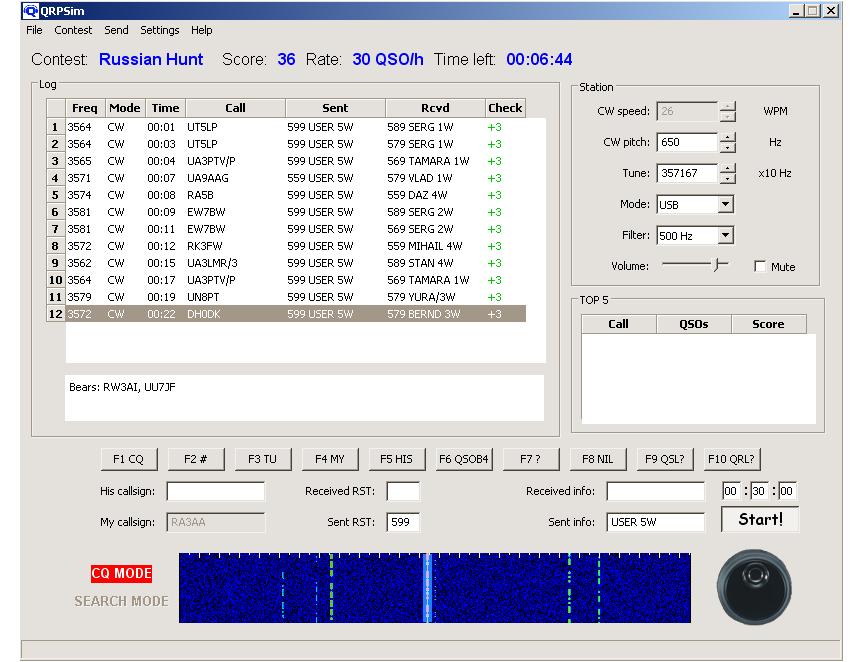863x662 pixels.
Task: Select log row 9 UA3LMR/3
Action: point(286,263)
